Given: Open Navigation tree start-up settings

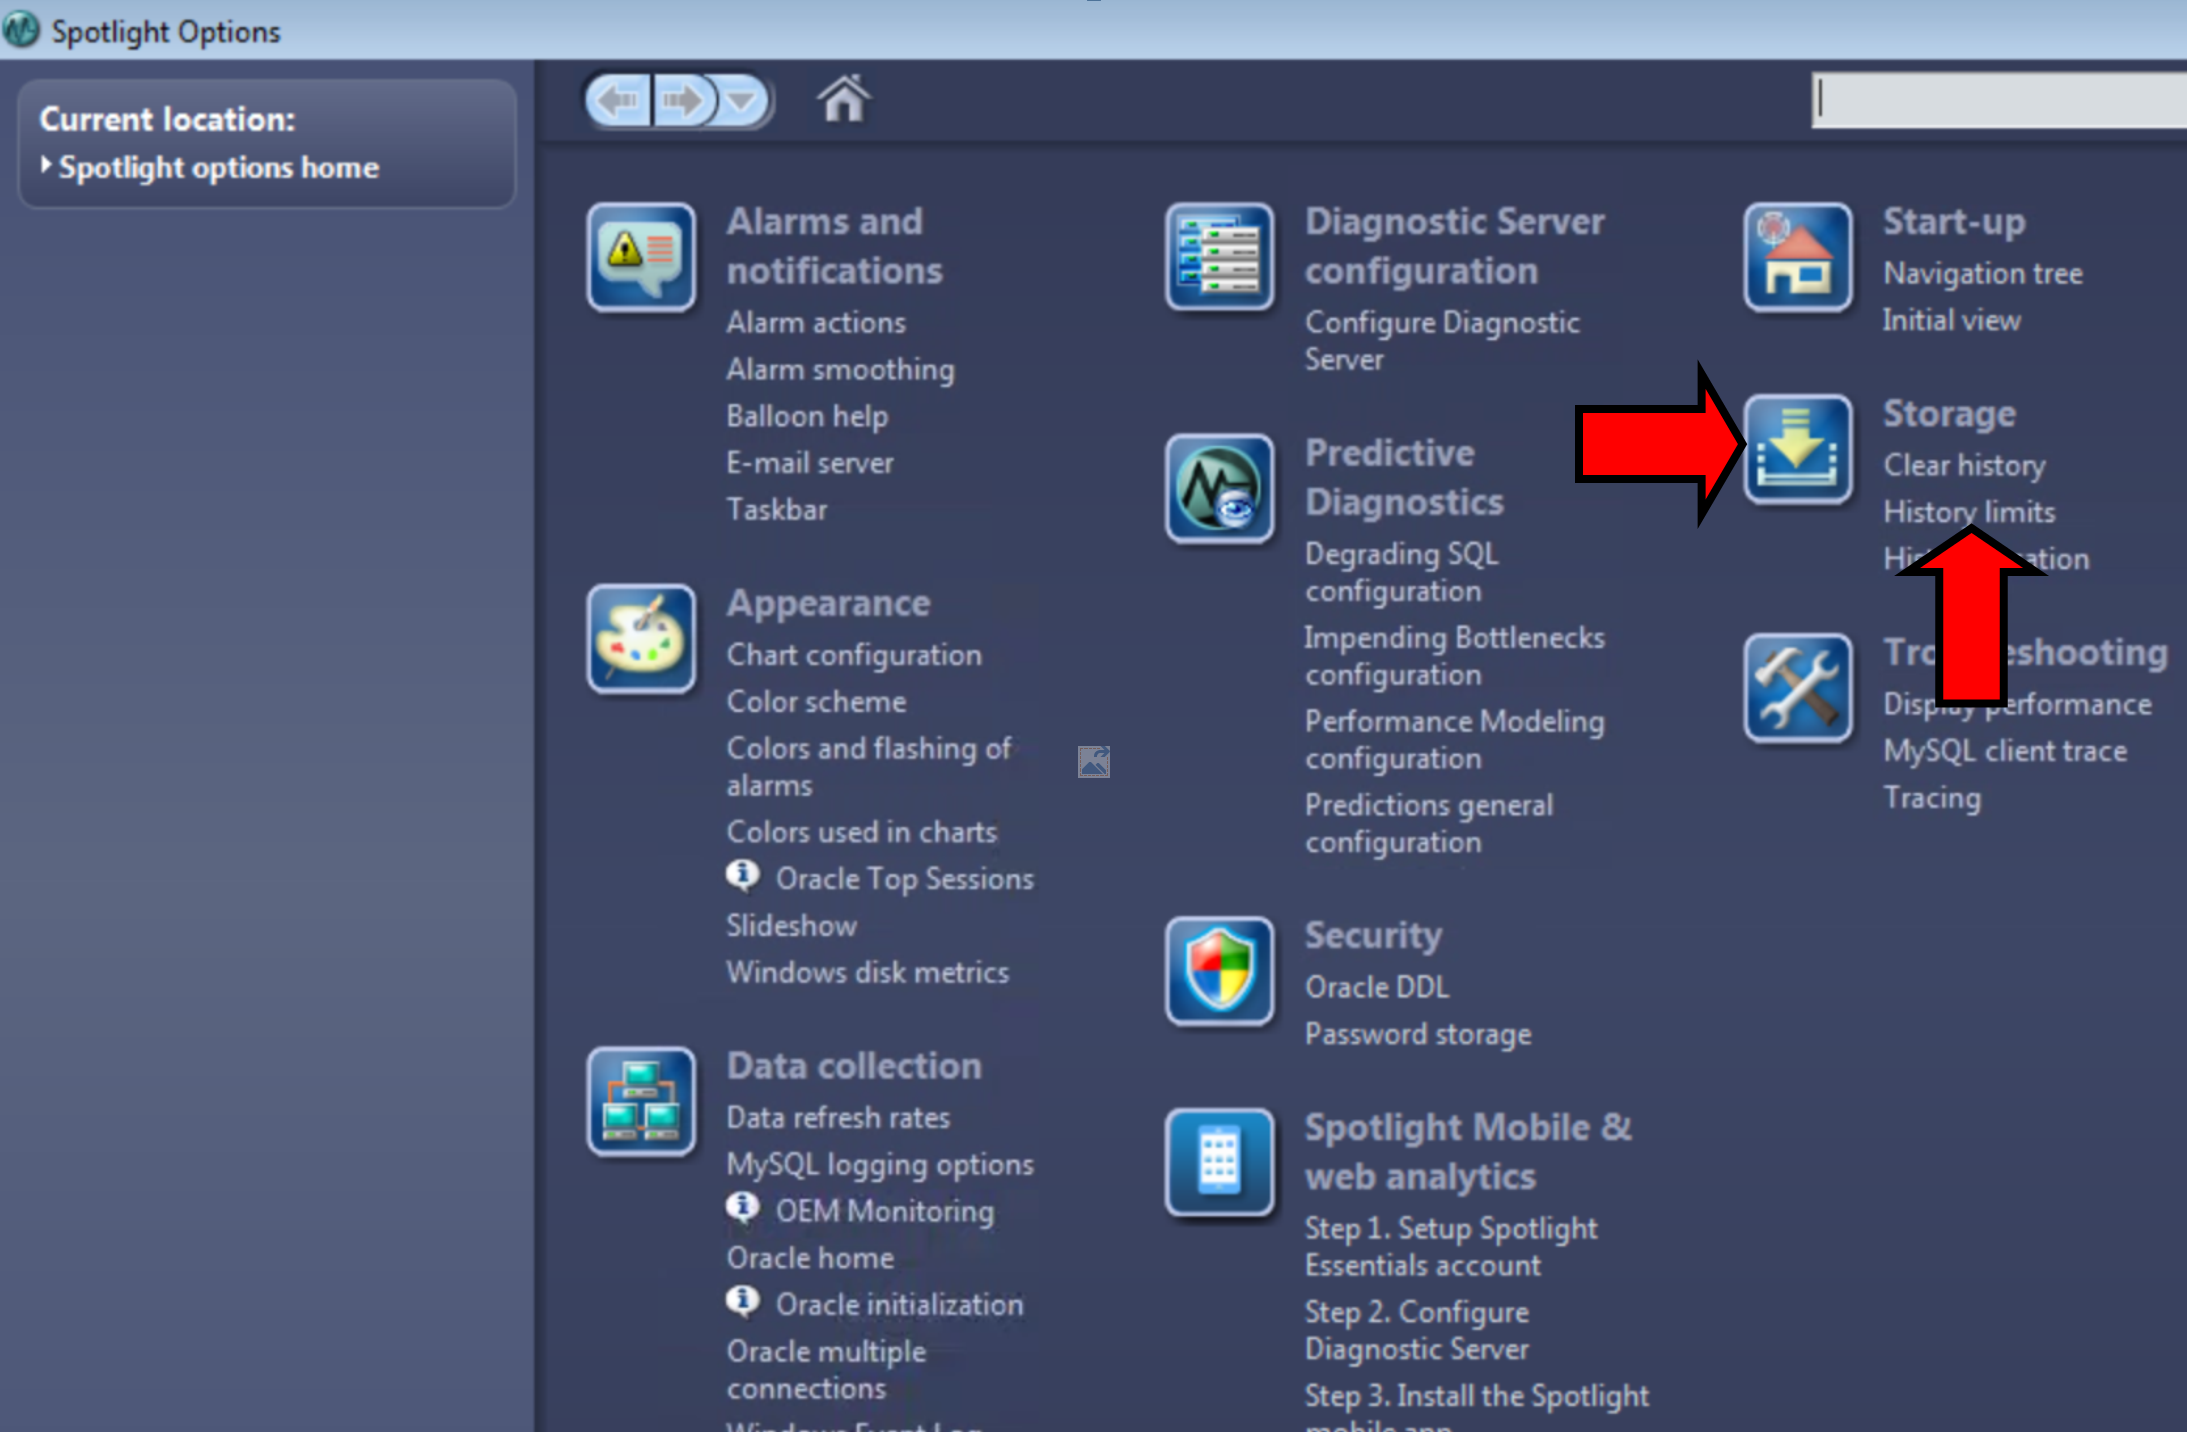Looking at the screenshot, I should [1983, 274].
